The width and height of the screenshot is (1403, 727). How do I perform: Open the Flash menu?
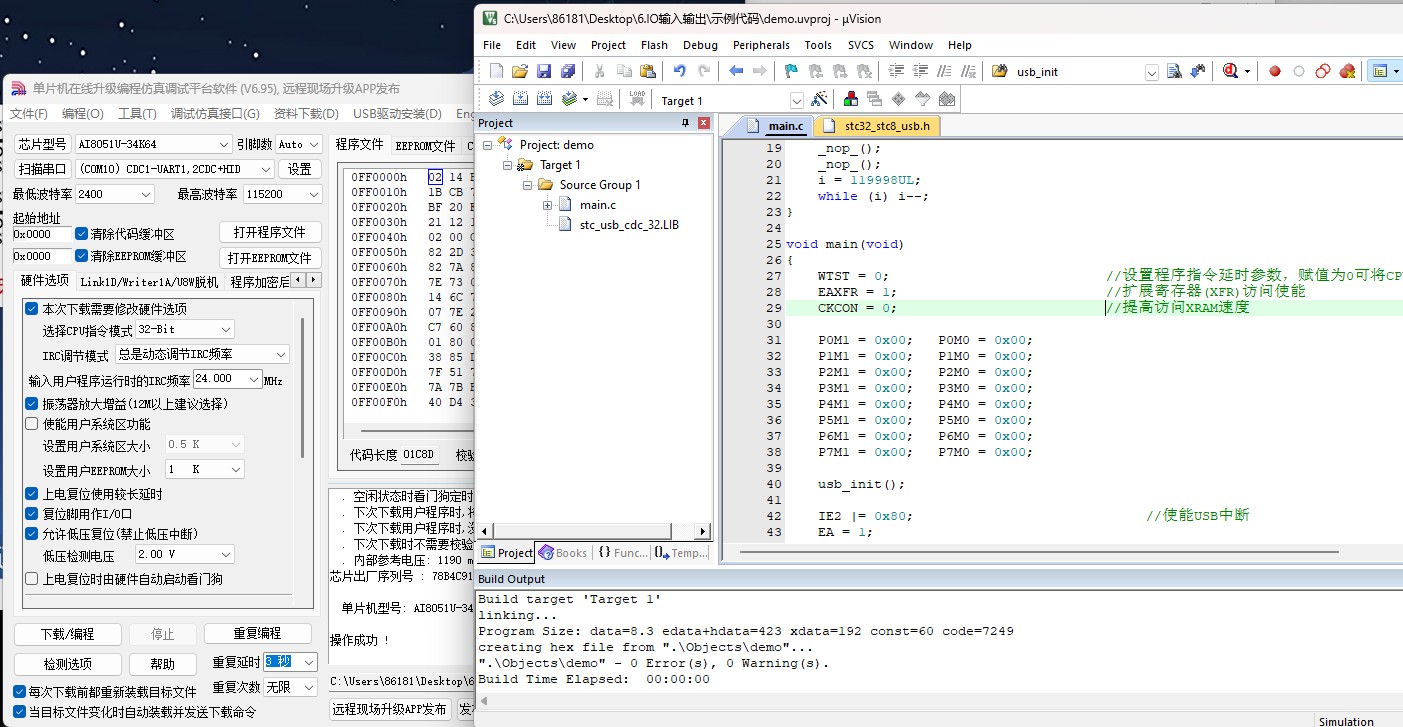(654, 45)
